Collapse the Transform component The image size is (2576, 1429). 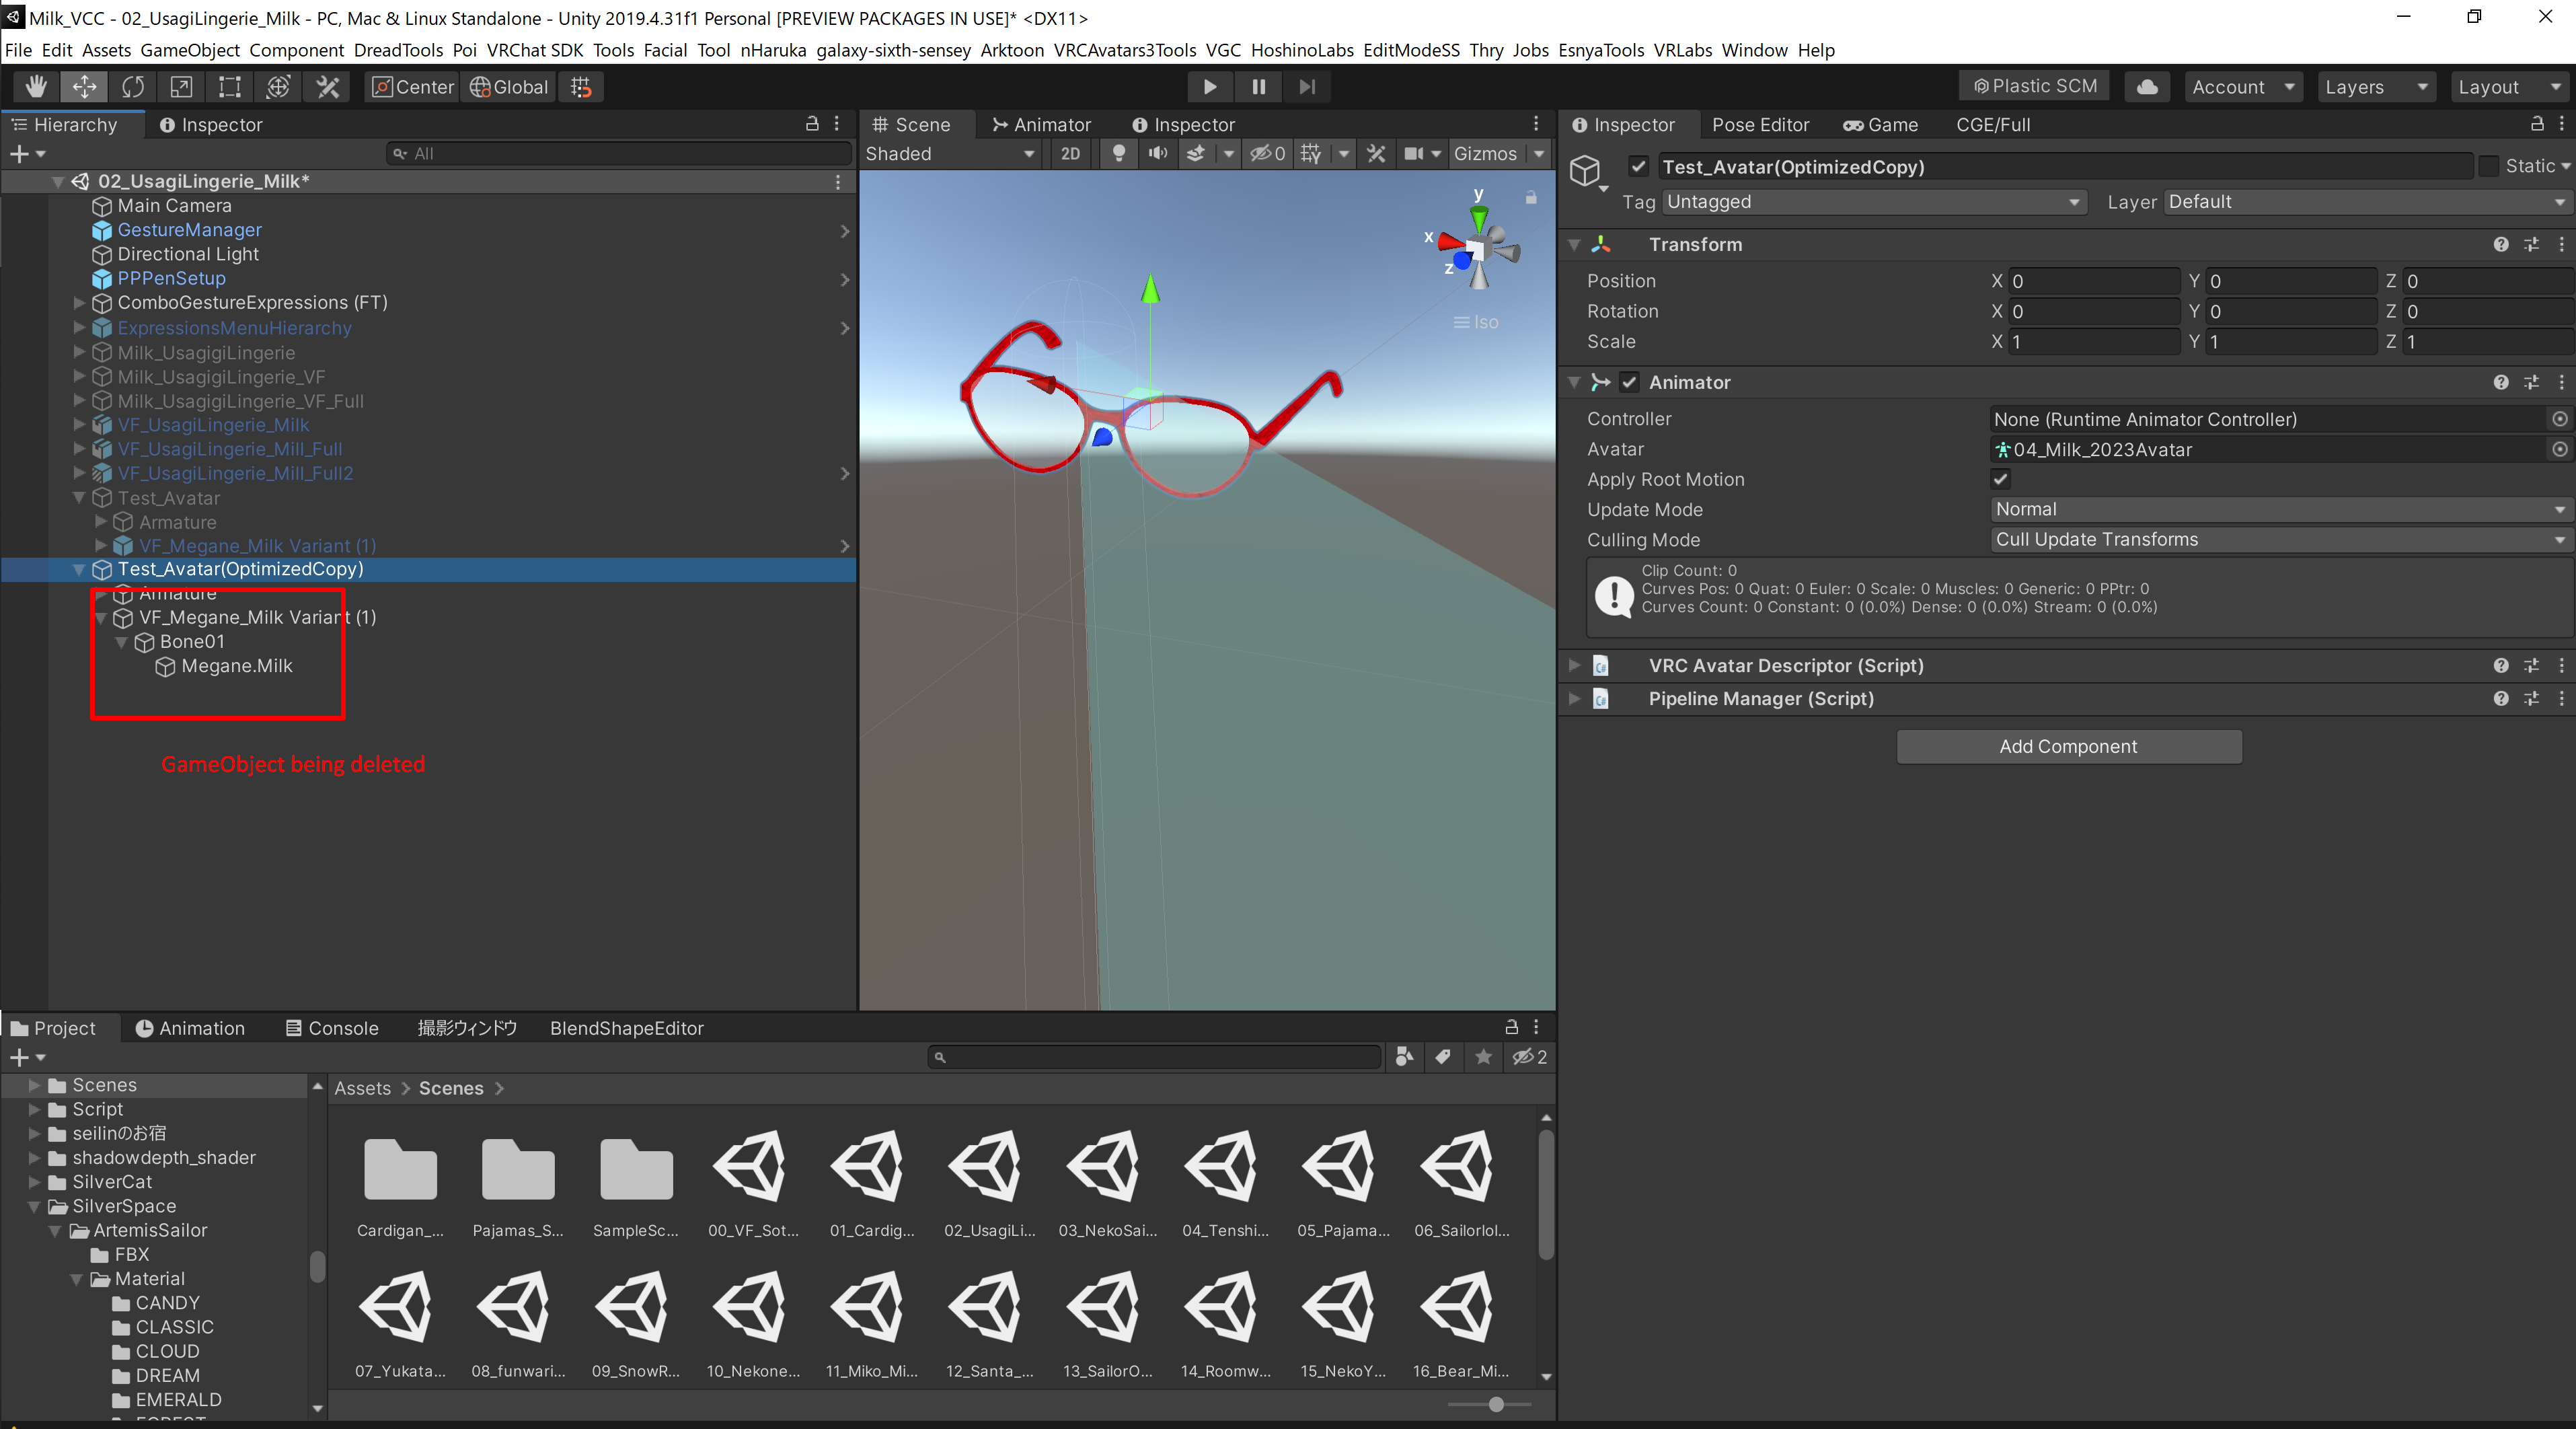pyautogui.click(x=1573, y=244)
